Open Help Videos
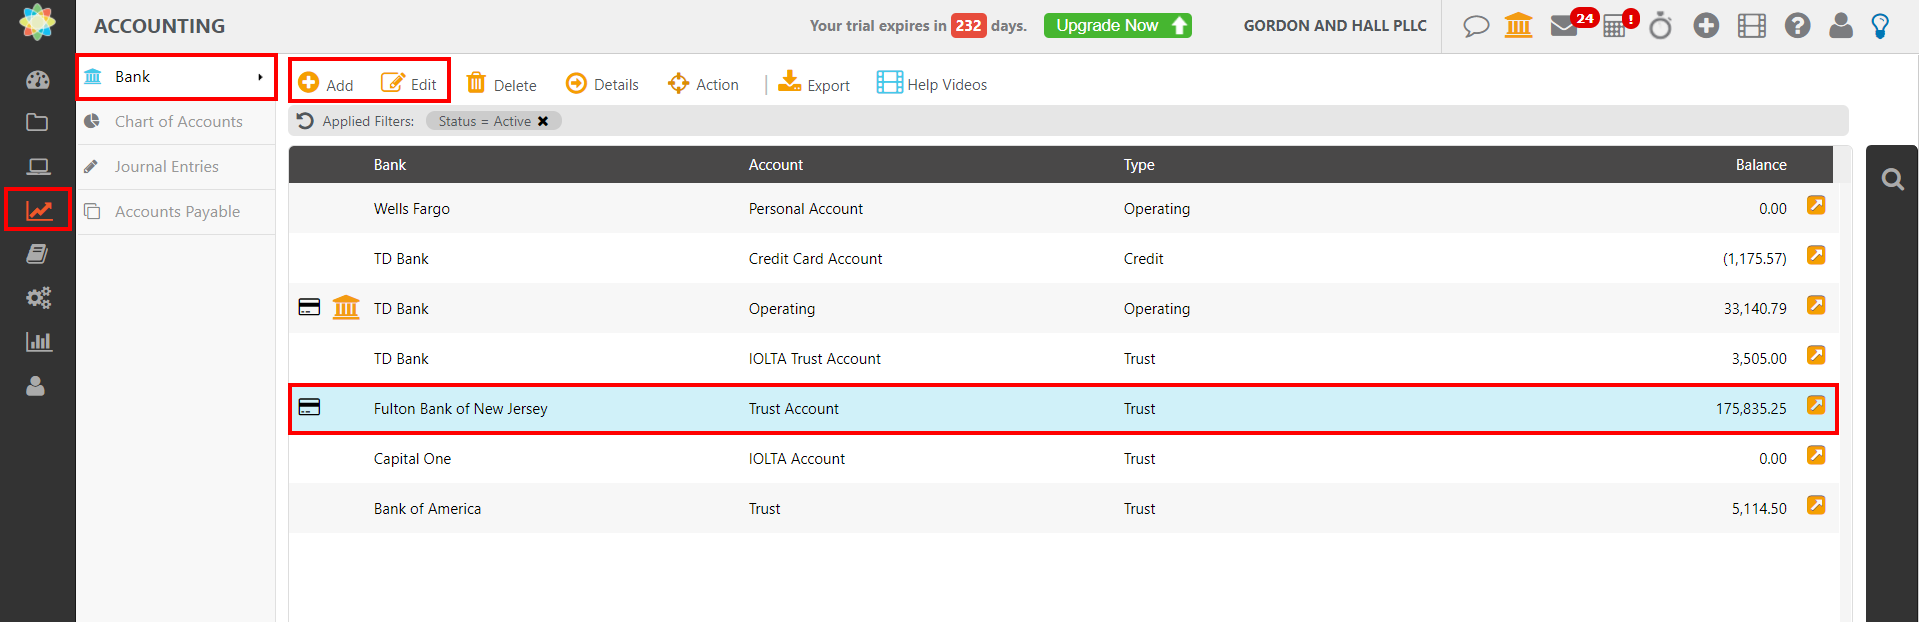Image resolution: width=1919 pixels, height=622 pixels. [x=932, y=84]
